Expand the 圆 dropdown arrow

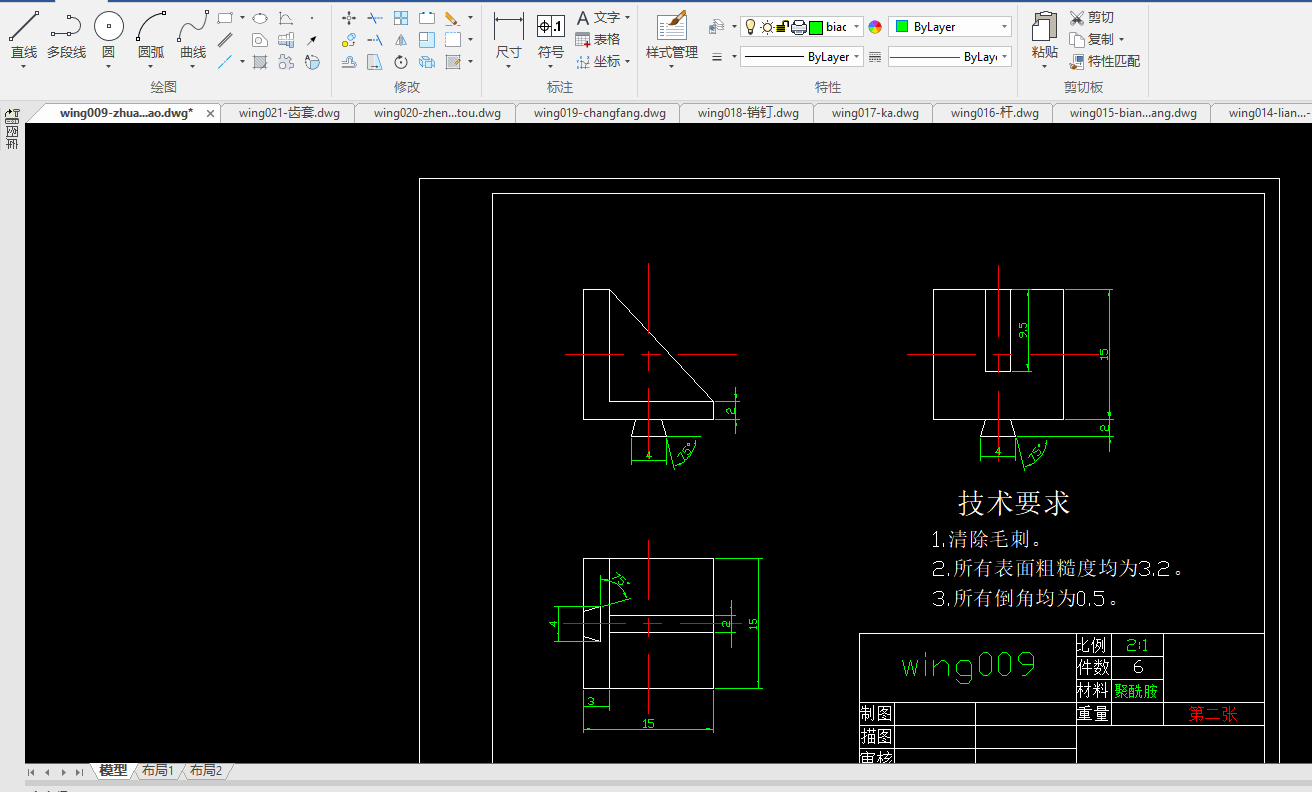(108, 67)
